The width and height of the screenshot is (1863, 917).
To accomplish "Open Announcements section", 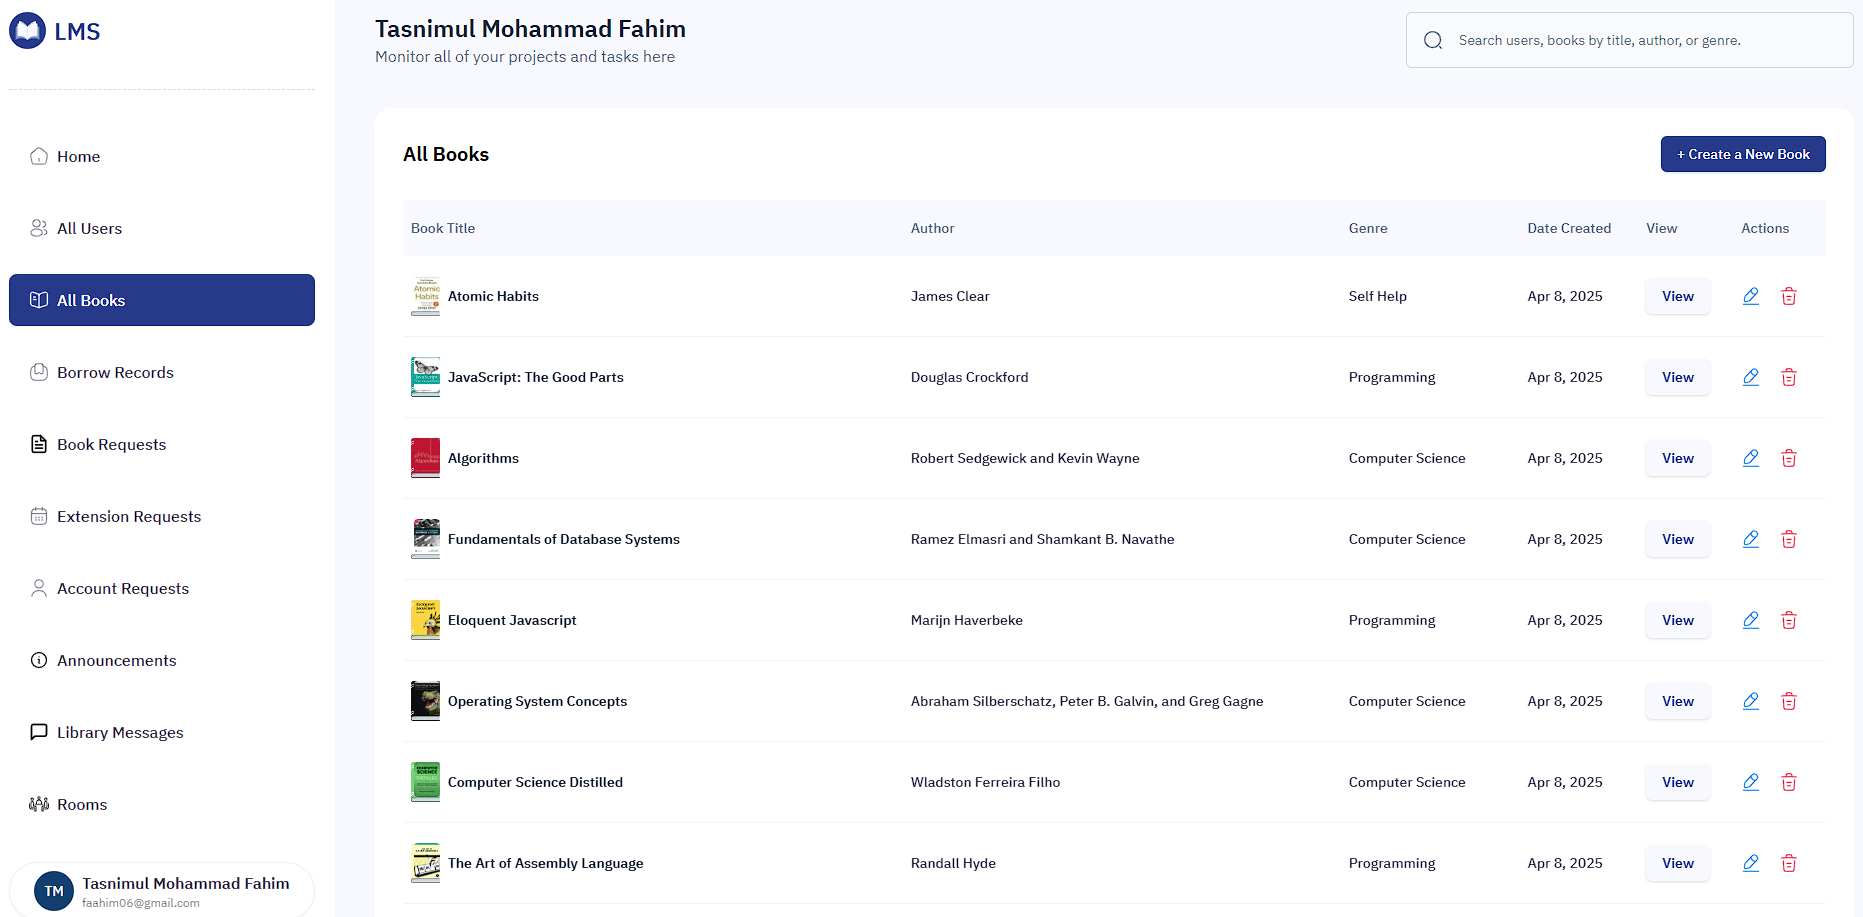I will point(162,660).
